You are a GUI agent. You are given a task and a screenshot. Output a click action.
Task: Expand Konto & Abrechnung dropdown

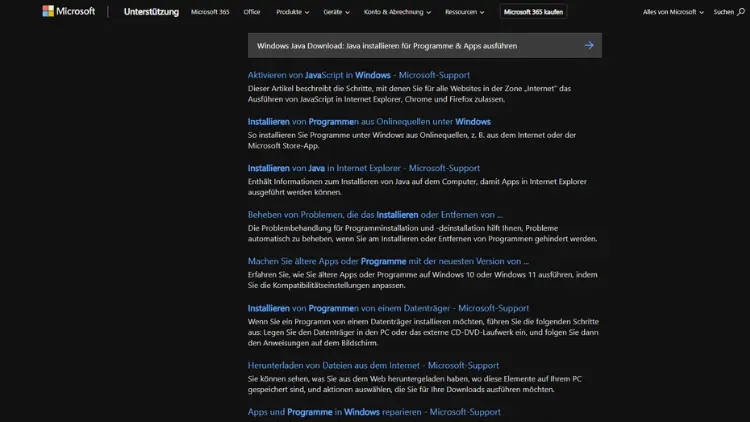pyautogui.click(x=397, y=12)
